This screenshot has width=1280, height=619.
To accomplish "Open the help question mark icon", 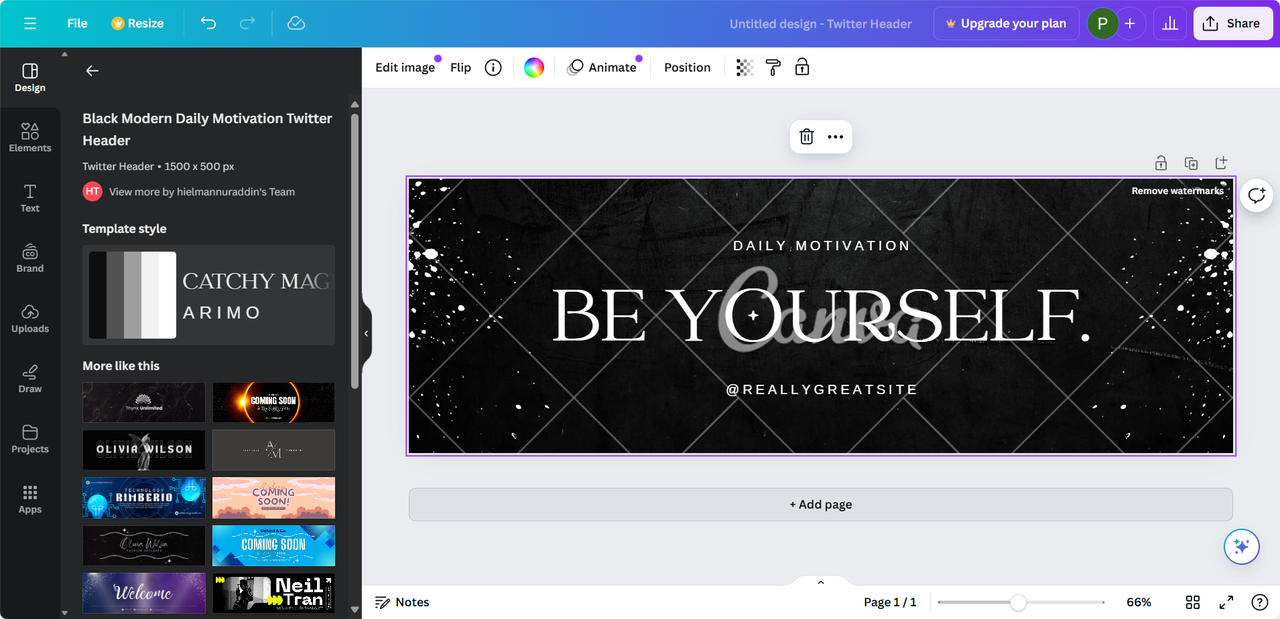I will (x=1260, y=602).
